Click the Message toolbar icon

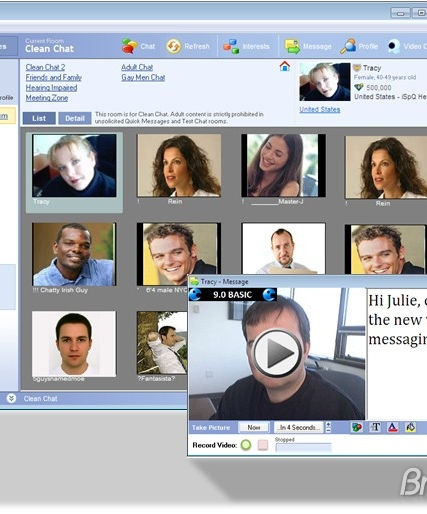tap(292, 46)
